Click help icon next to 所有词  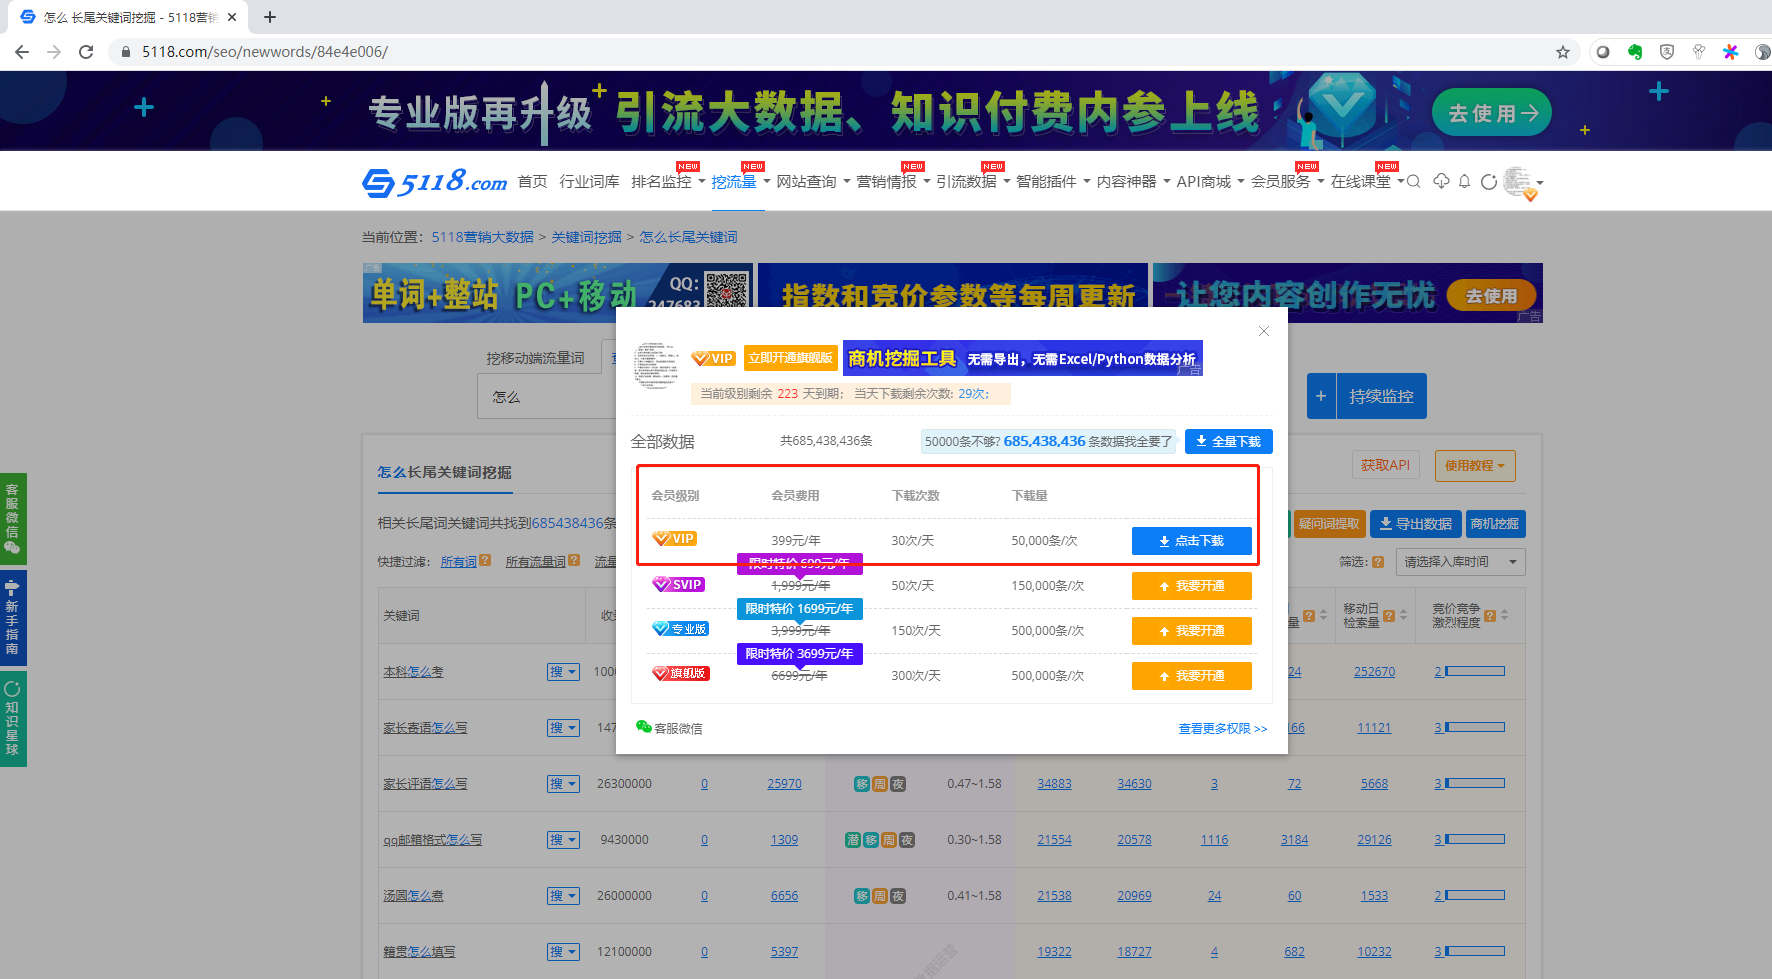[x=485, y=561]
